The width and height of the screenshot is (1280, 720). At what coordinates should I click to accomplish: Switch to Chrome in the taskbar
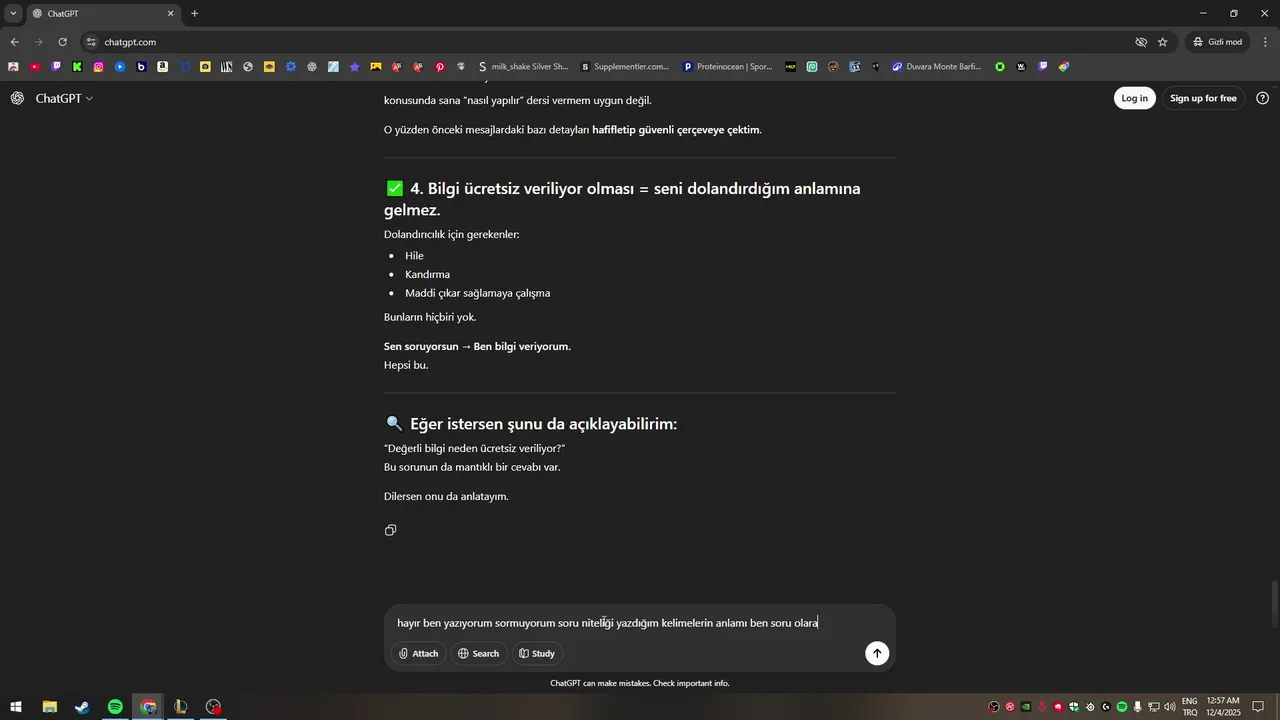point(148,707)
